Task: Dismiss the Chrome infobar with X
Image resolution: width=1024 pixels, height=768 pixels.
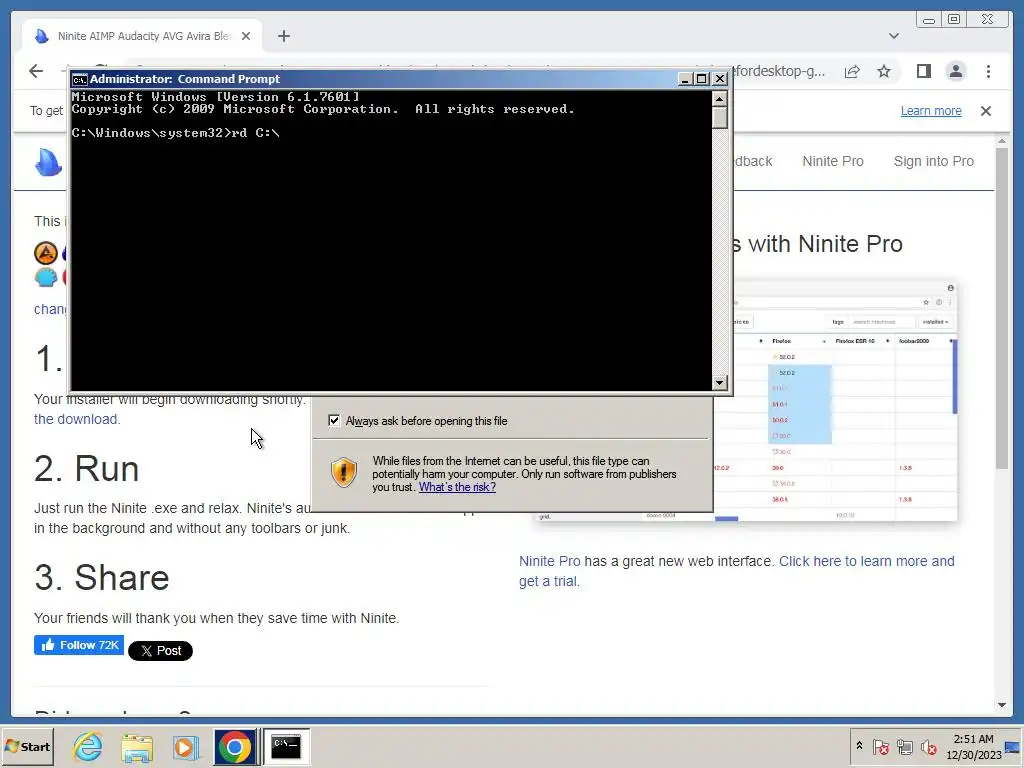Action: [985, 111]
